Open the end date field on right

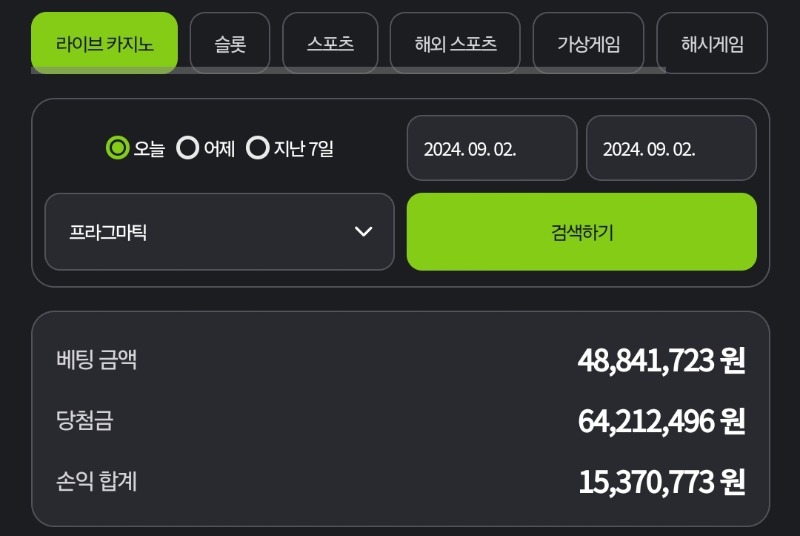671,148
